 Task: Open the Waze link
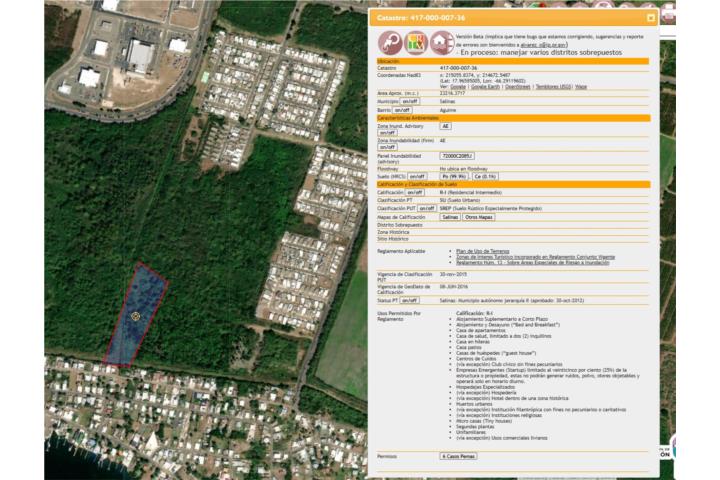[581, 86]
